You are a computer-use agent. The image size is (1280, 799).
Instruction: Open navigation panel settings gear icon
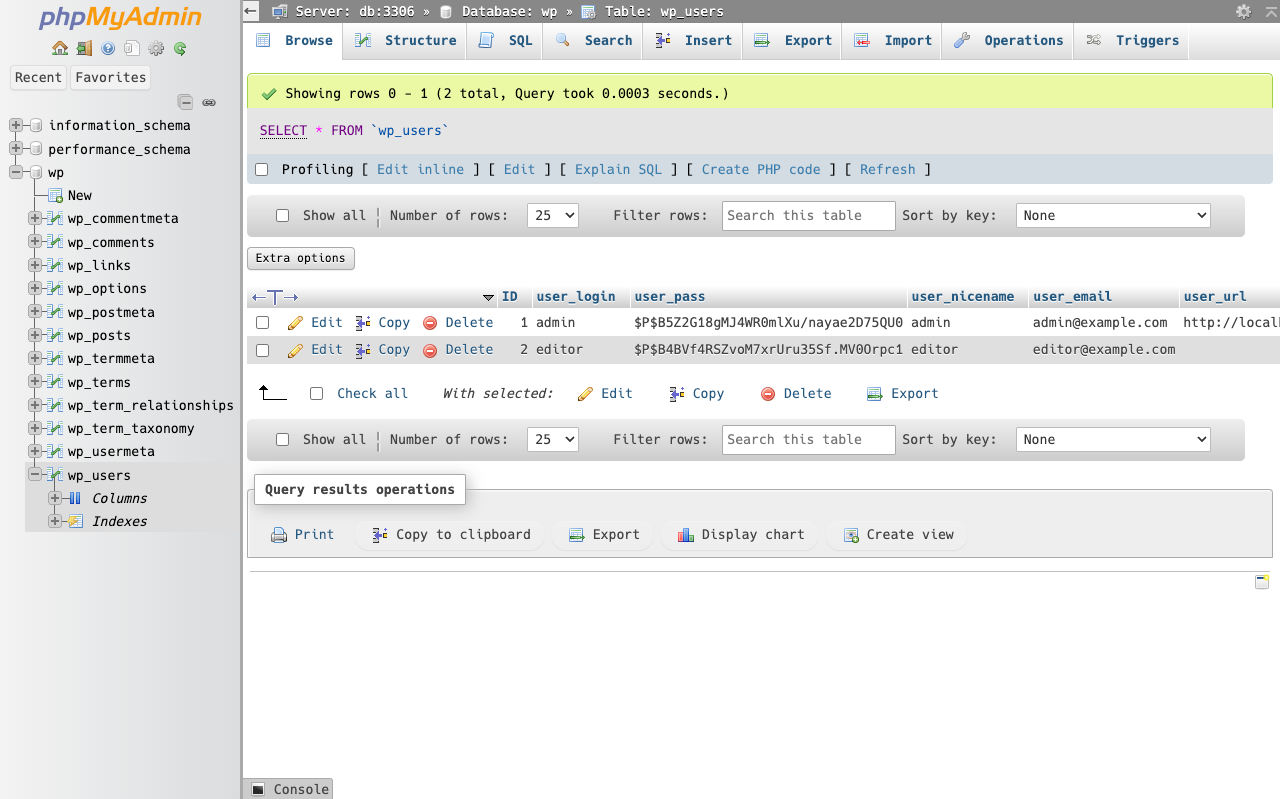coord(156,48)
